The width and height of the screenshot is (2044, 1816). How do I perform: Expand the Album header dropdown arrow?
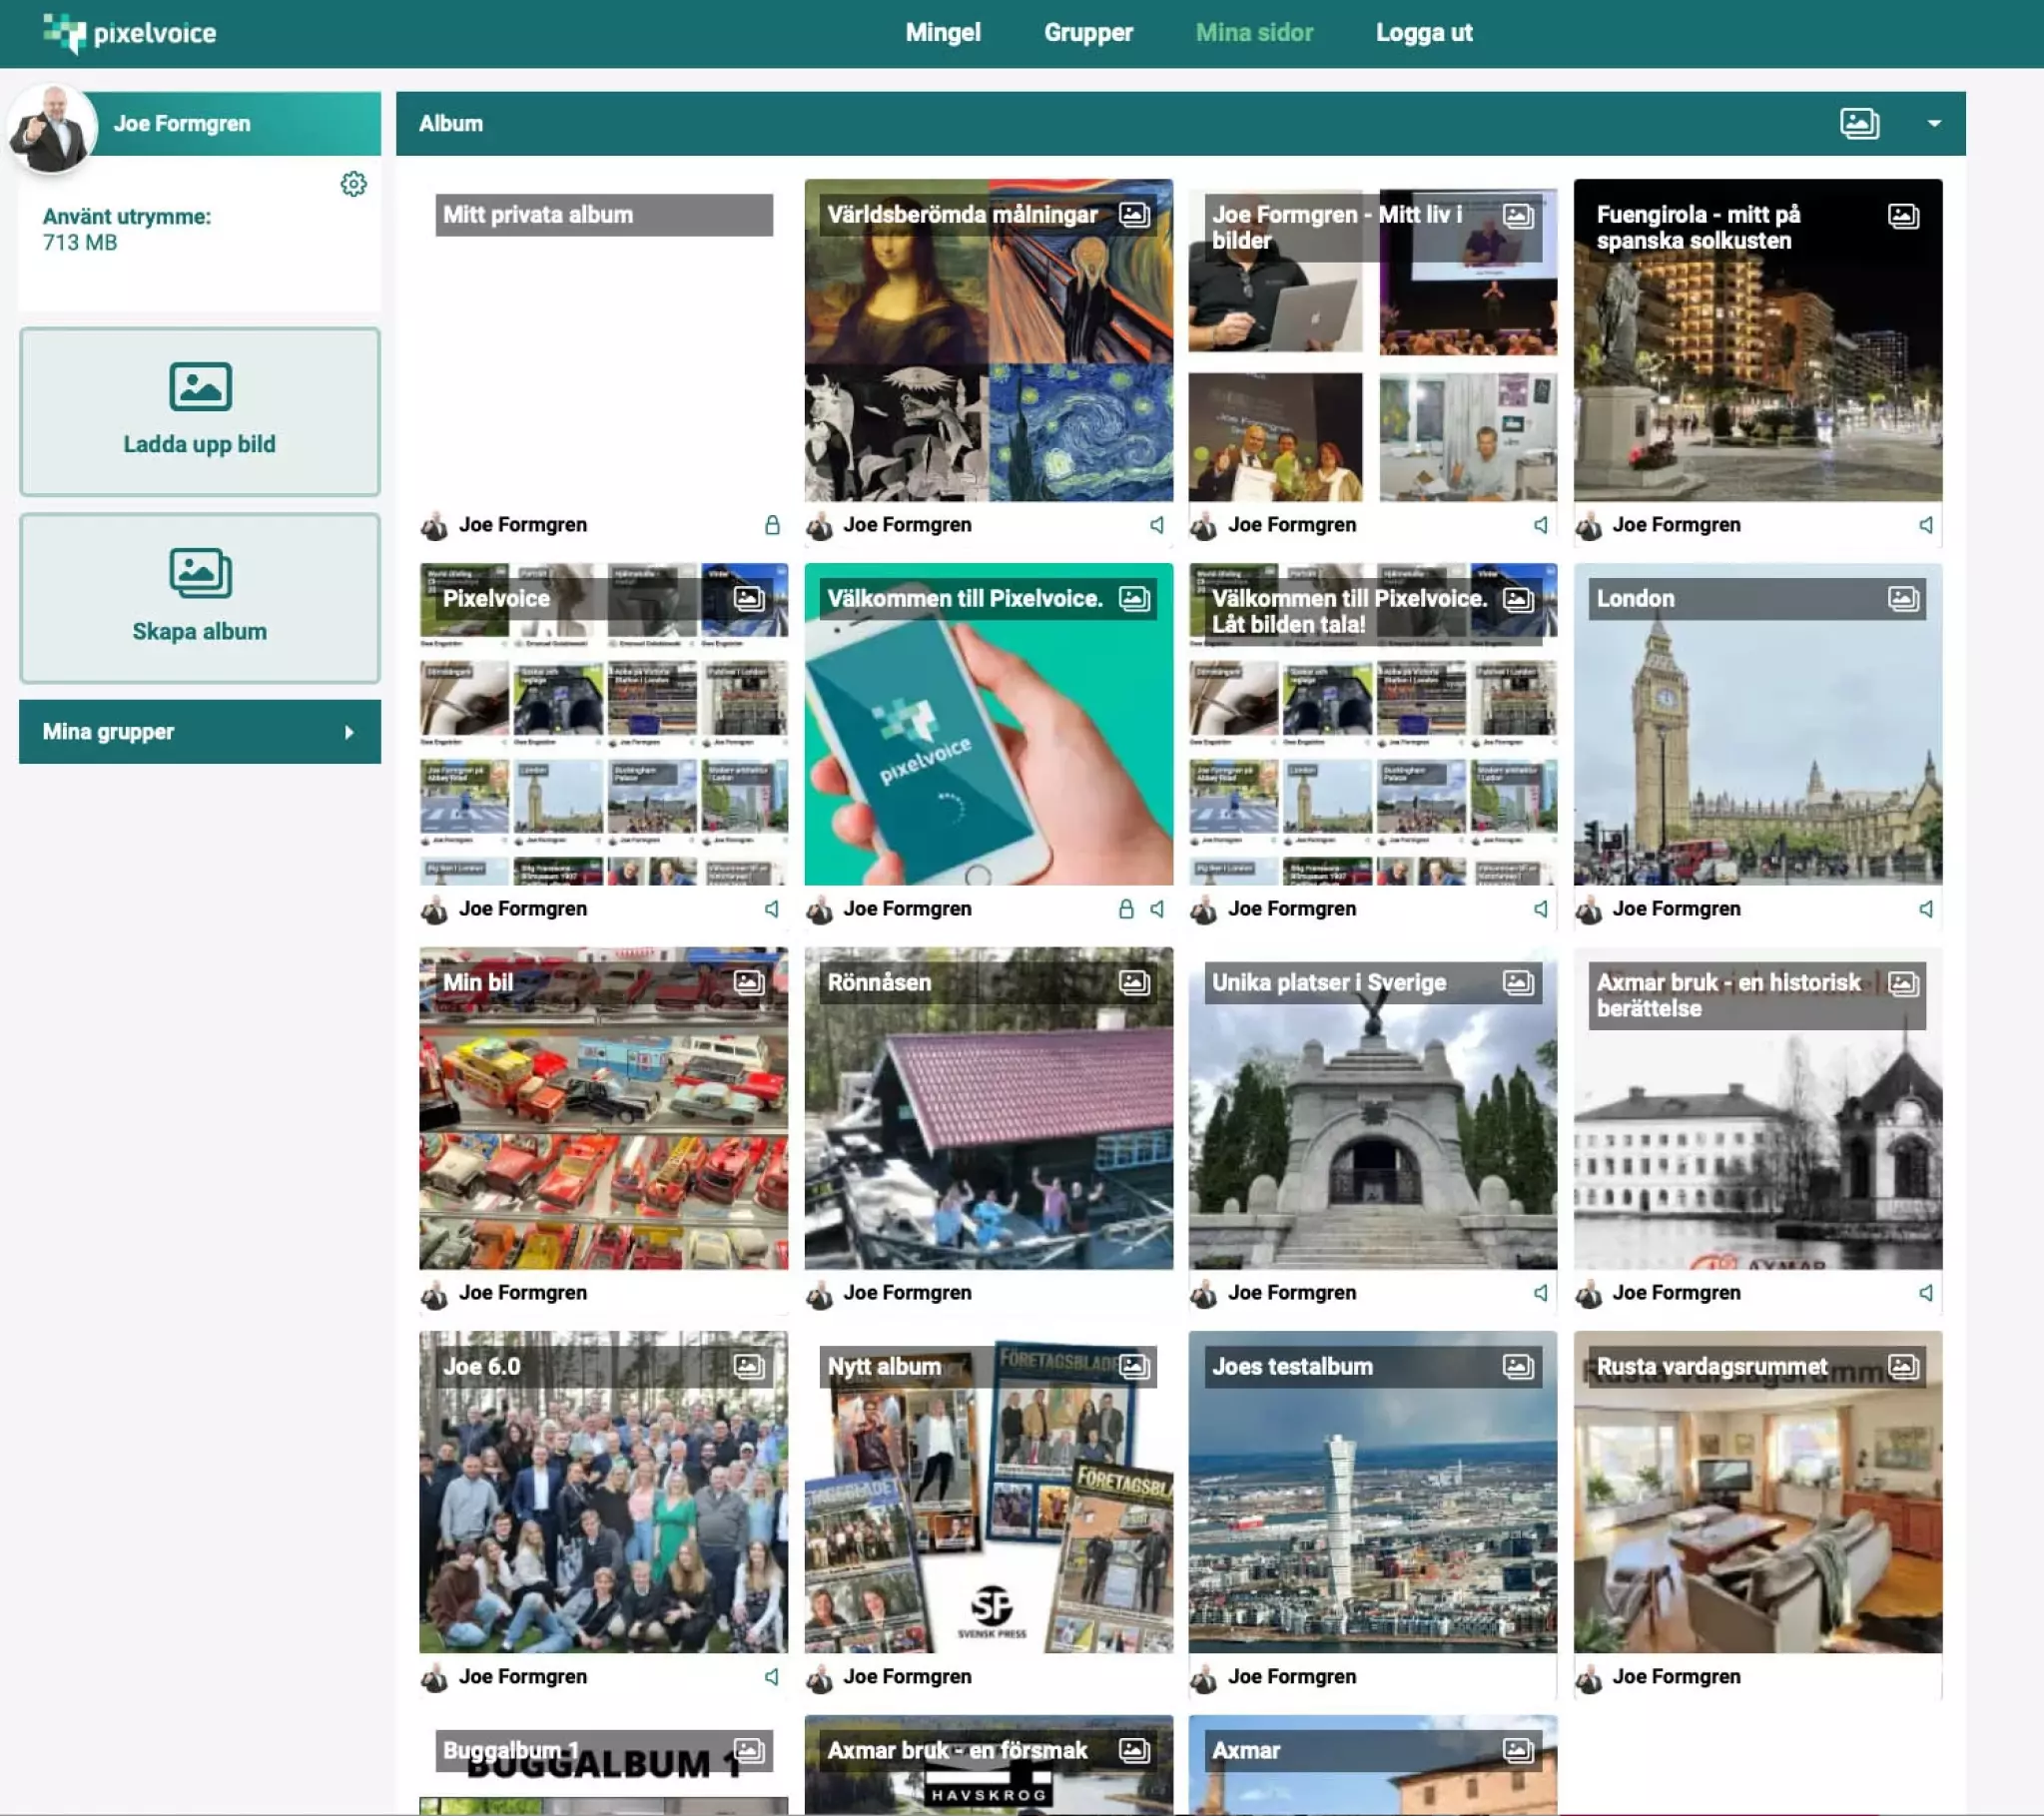[x=1934, y=123]
